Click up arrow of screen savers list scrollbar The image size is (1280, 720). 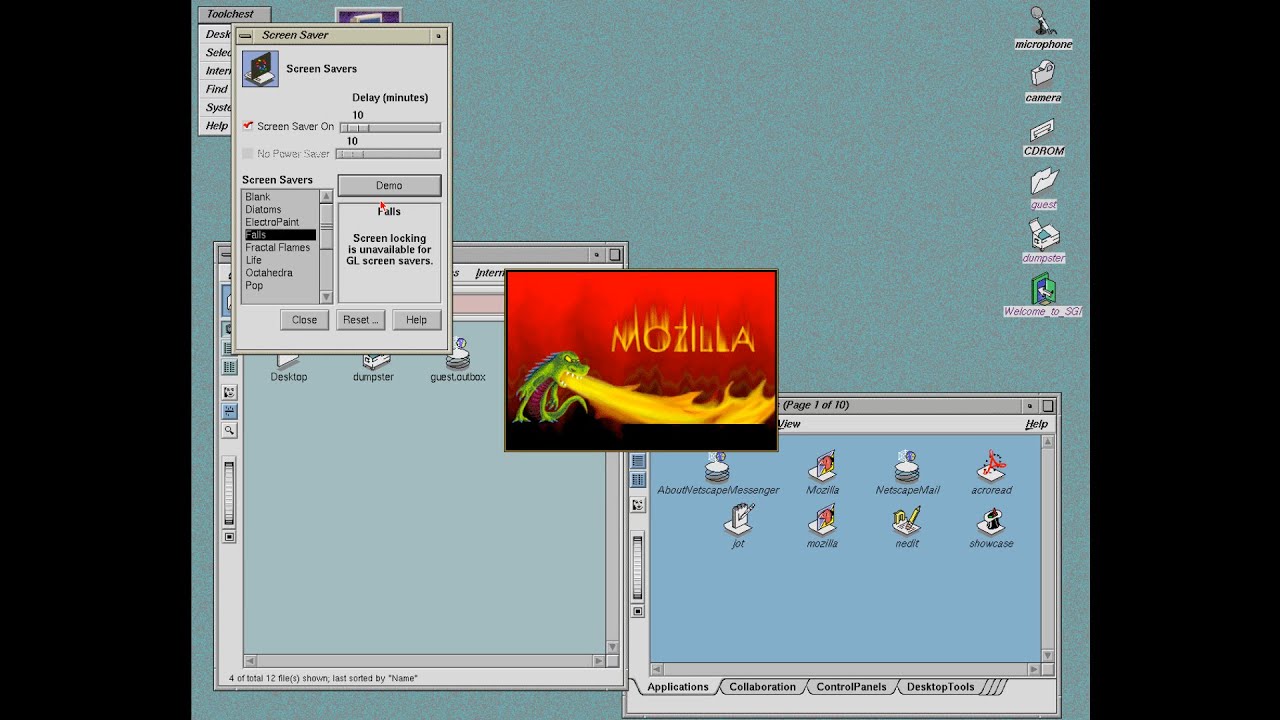tap(326, 197)
